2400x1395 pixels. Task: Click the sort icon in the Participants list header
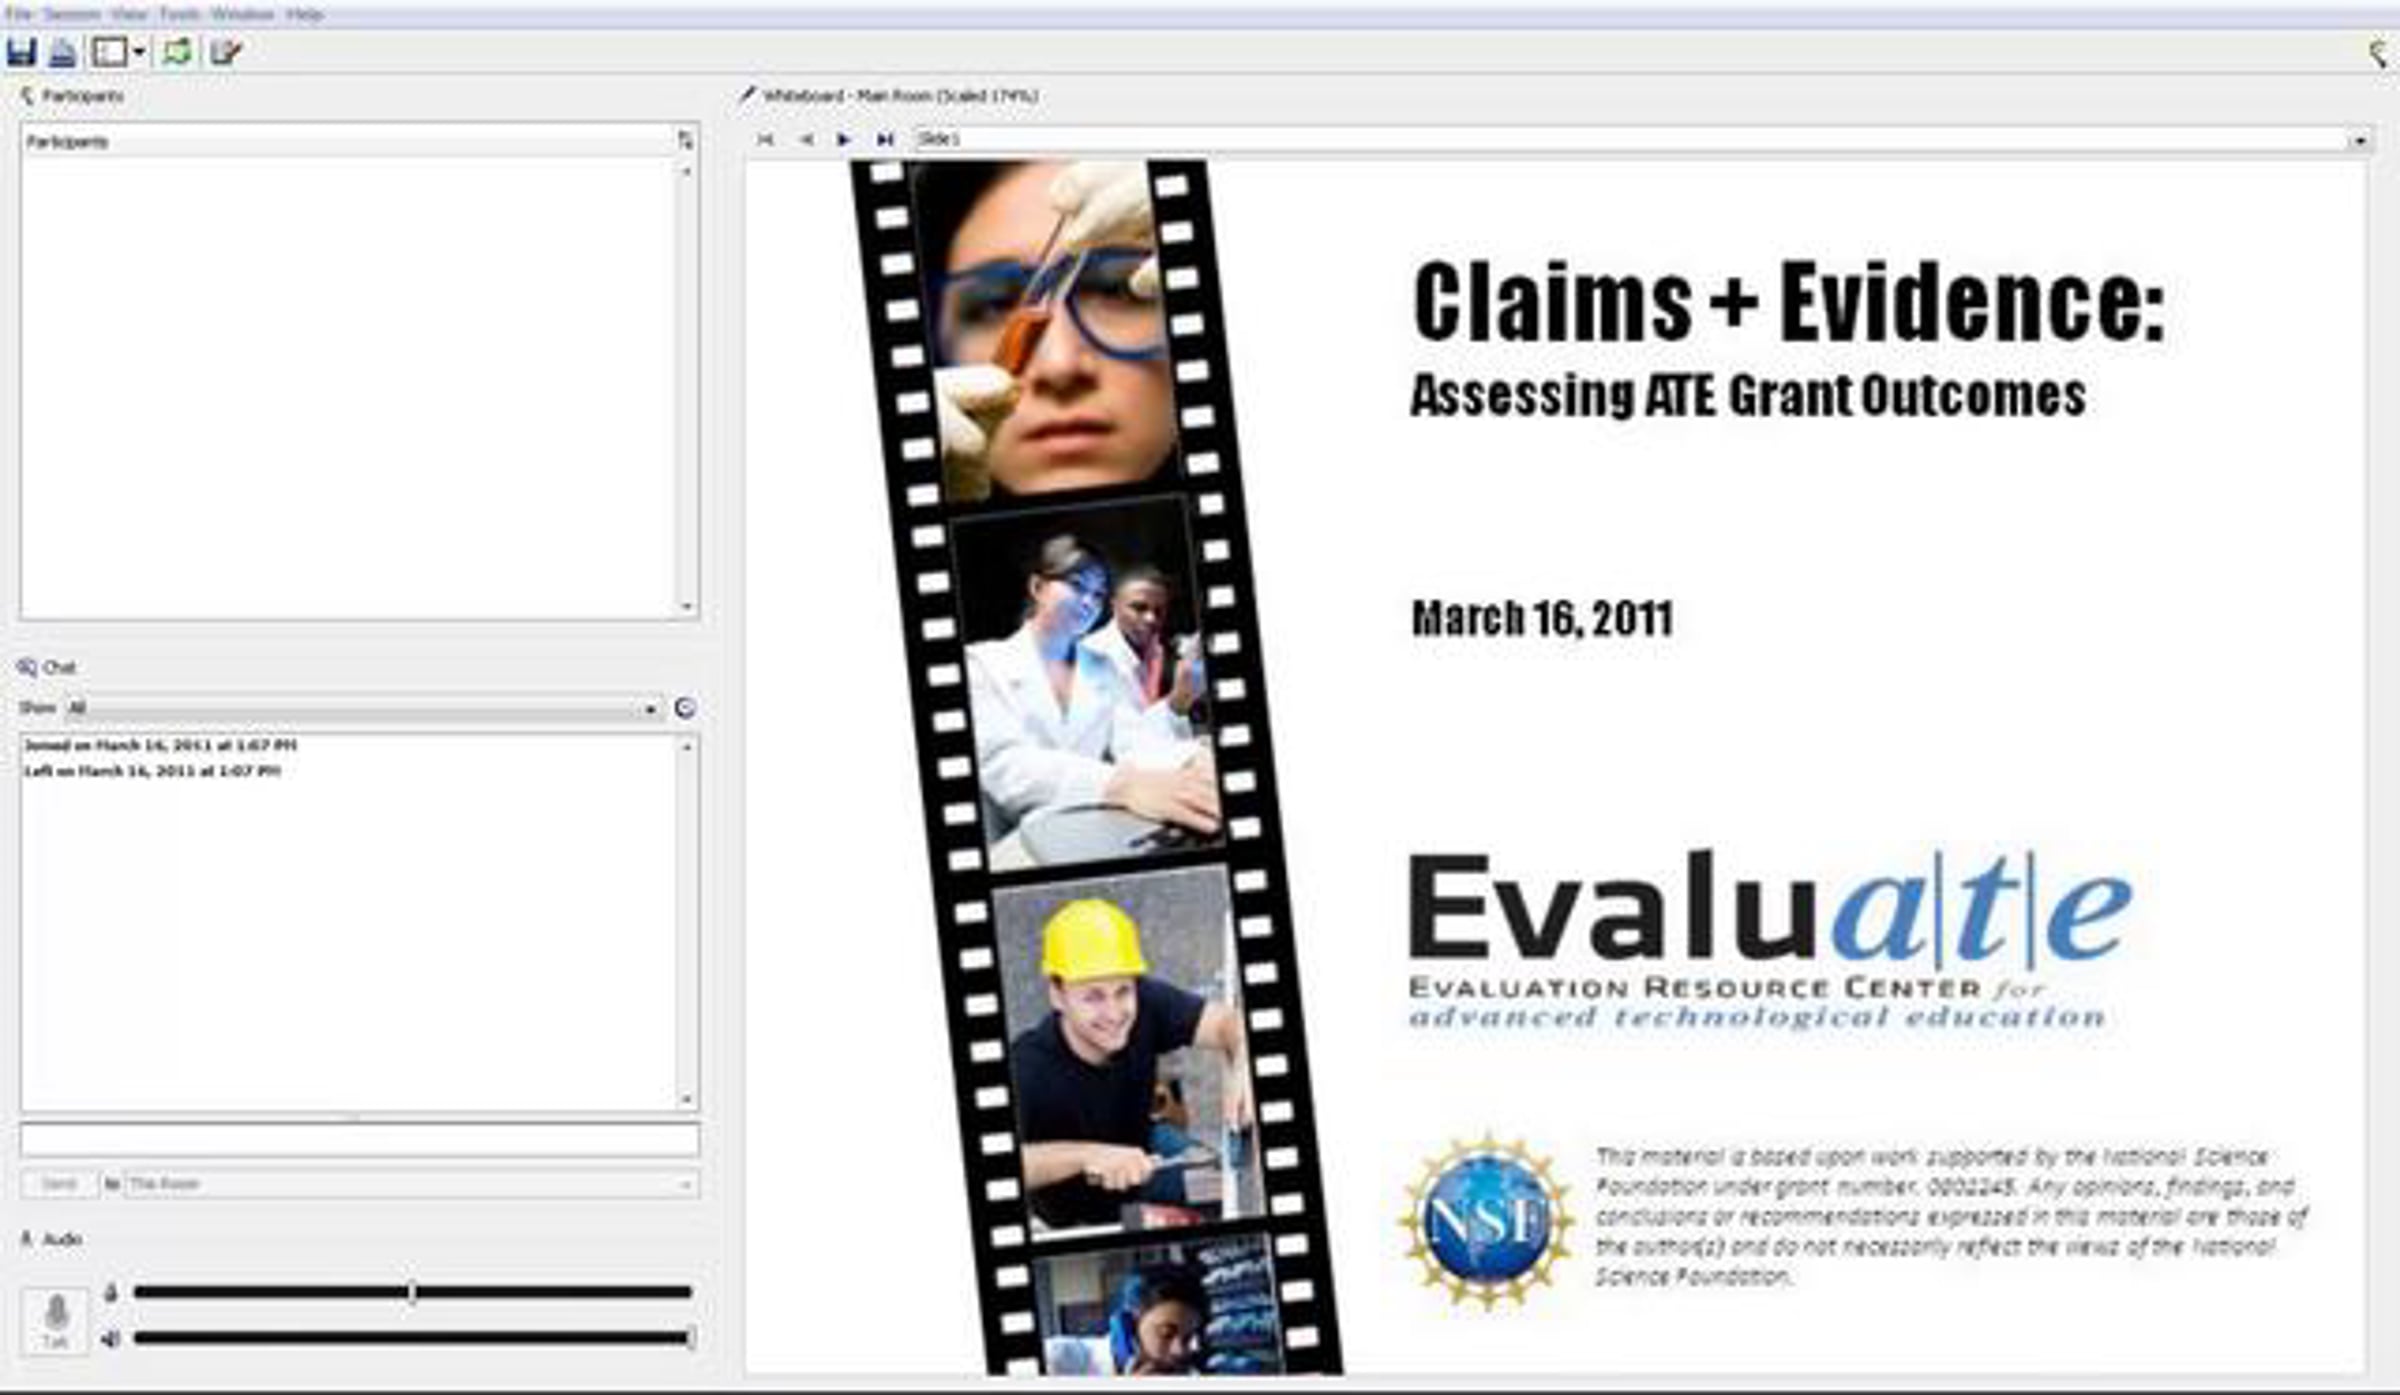[x=685, y=140]
